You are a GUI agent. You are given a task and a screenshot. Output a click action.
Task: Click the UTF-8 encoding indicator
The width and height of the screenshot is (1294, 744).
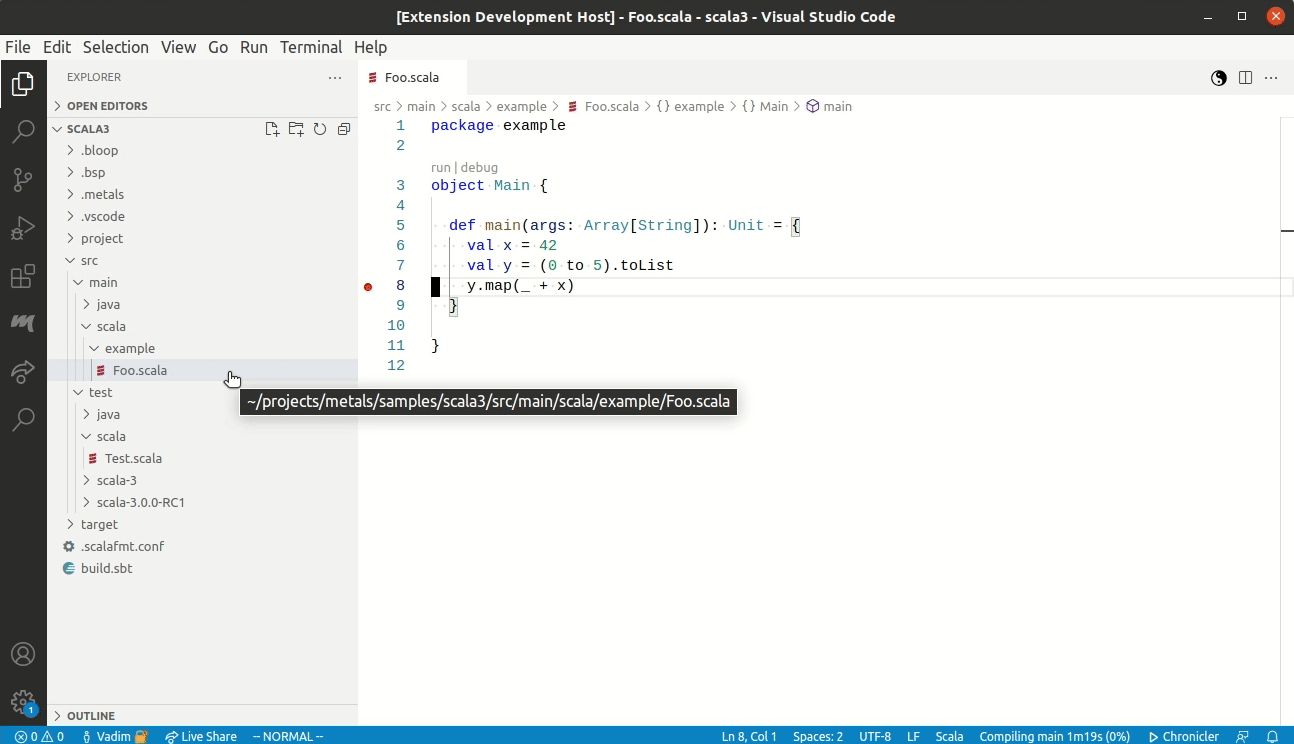(875, 736)
